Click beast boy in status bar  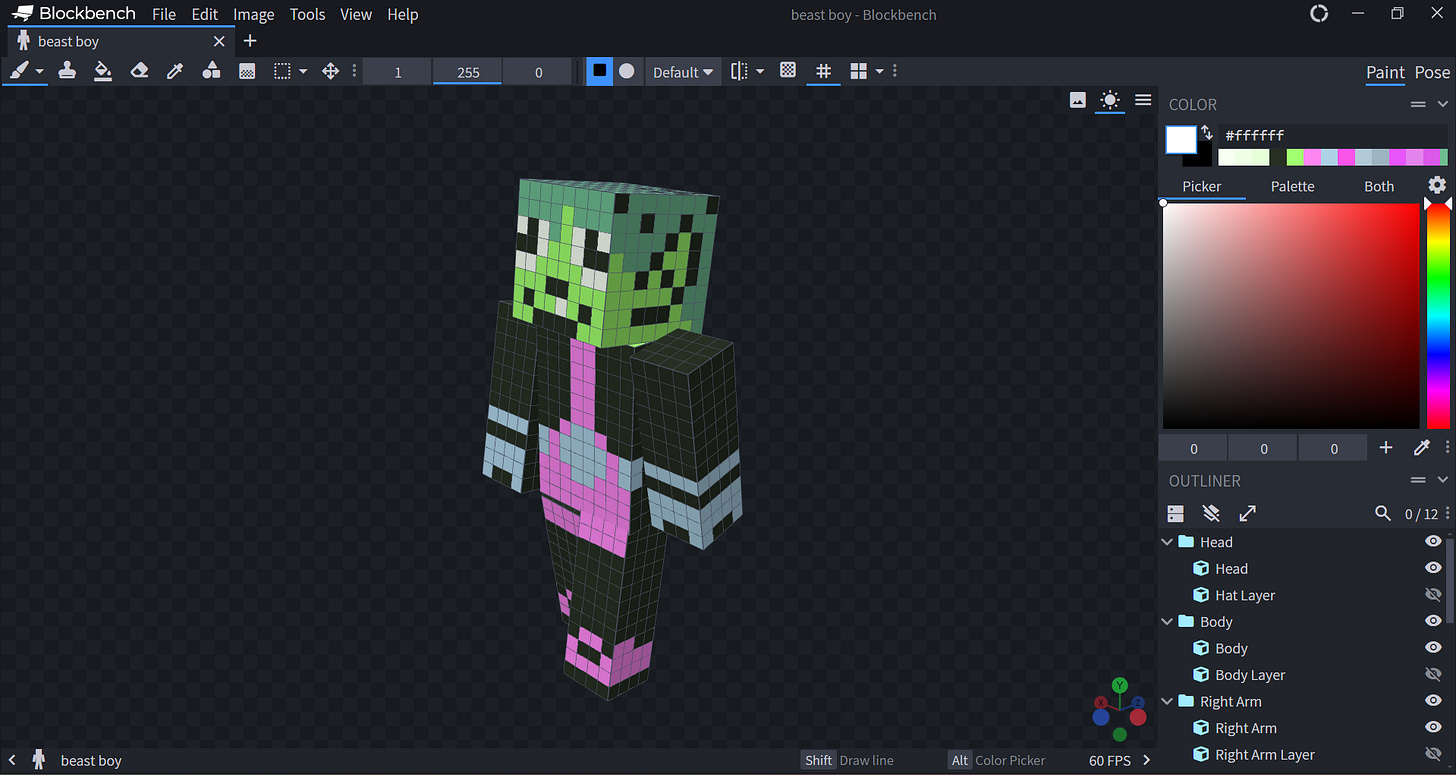tap(91, 761)
